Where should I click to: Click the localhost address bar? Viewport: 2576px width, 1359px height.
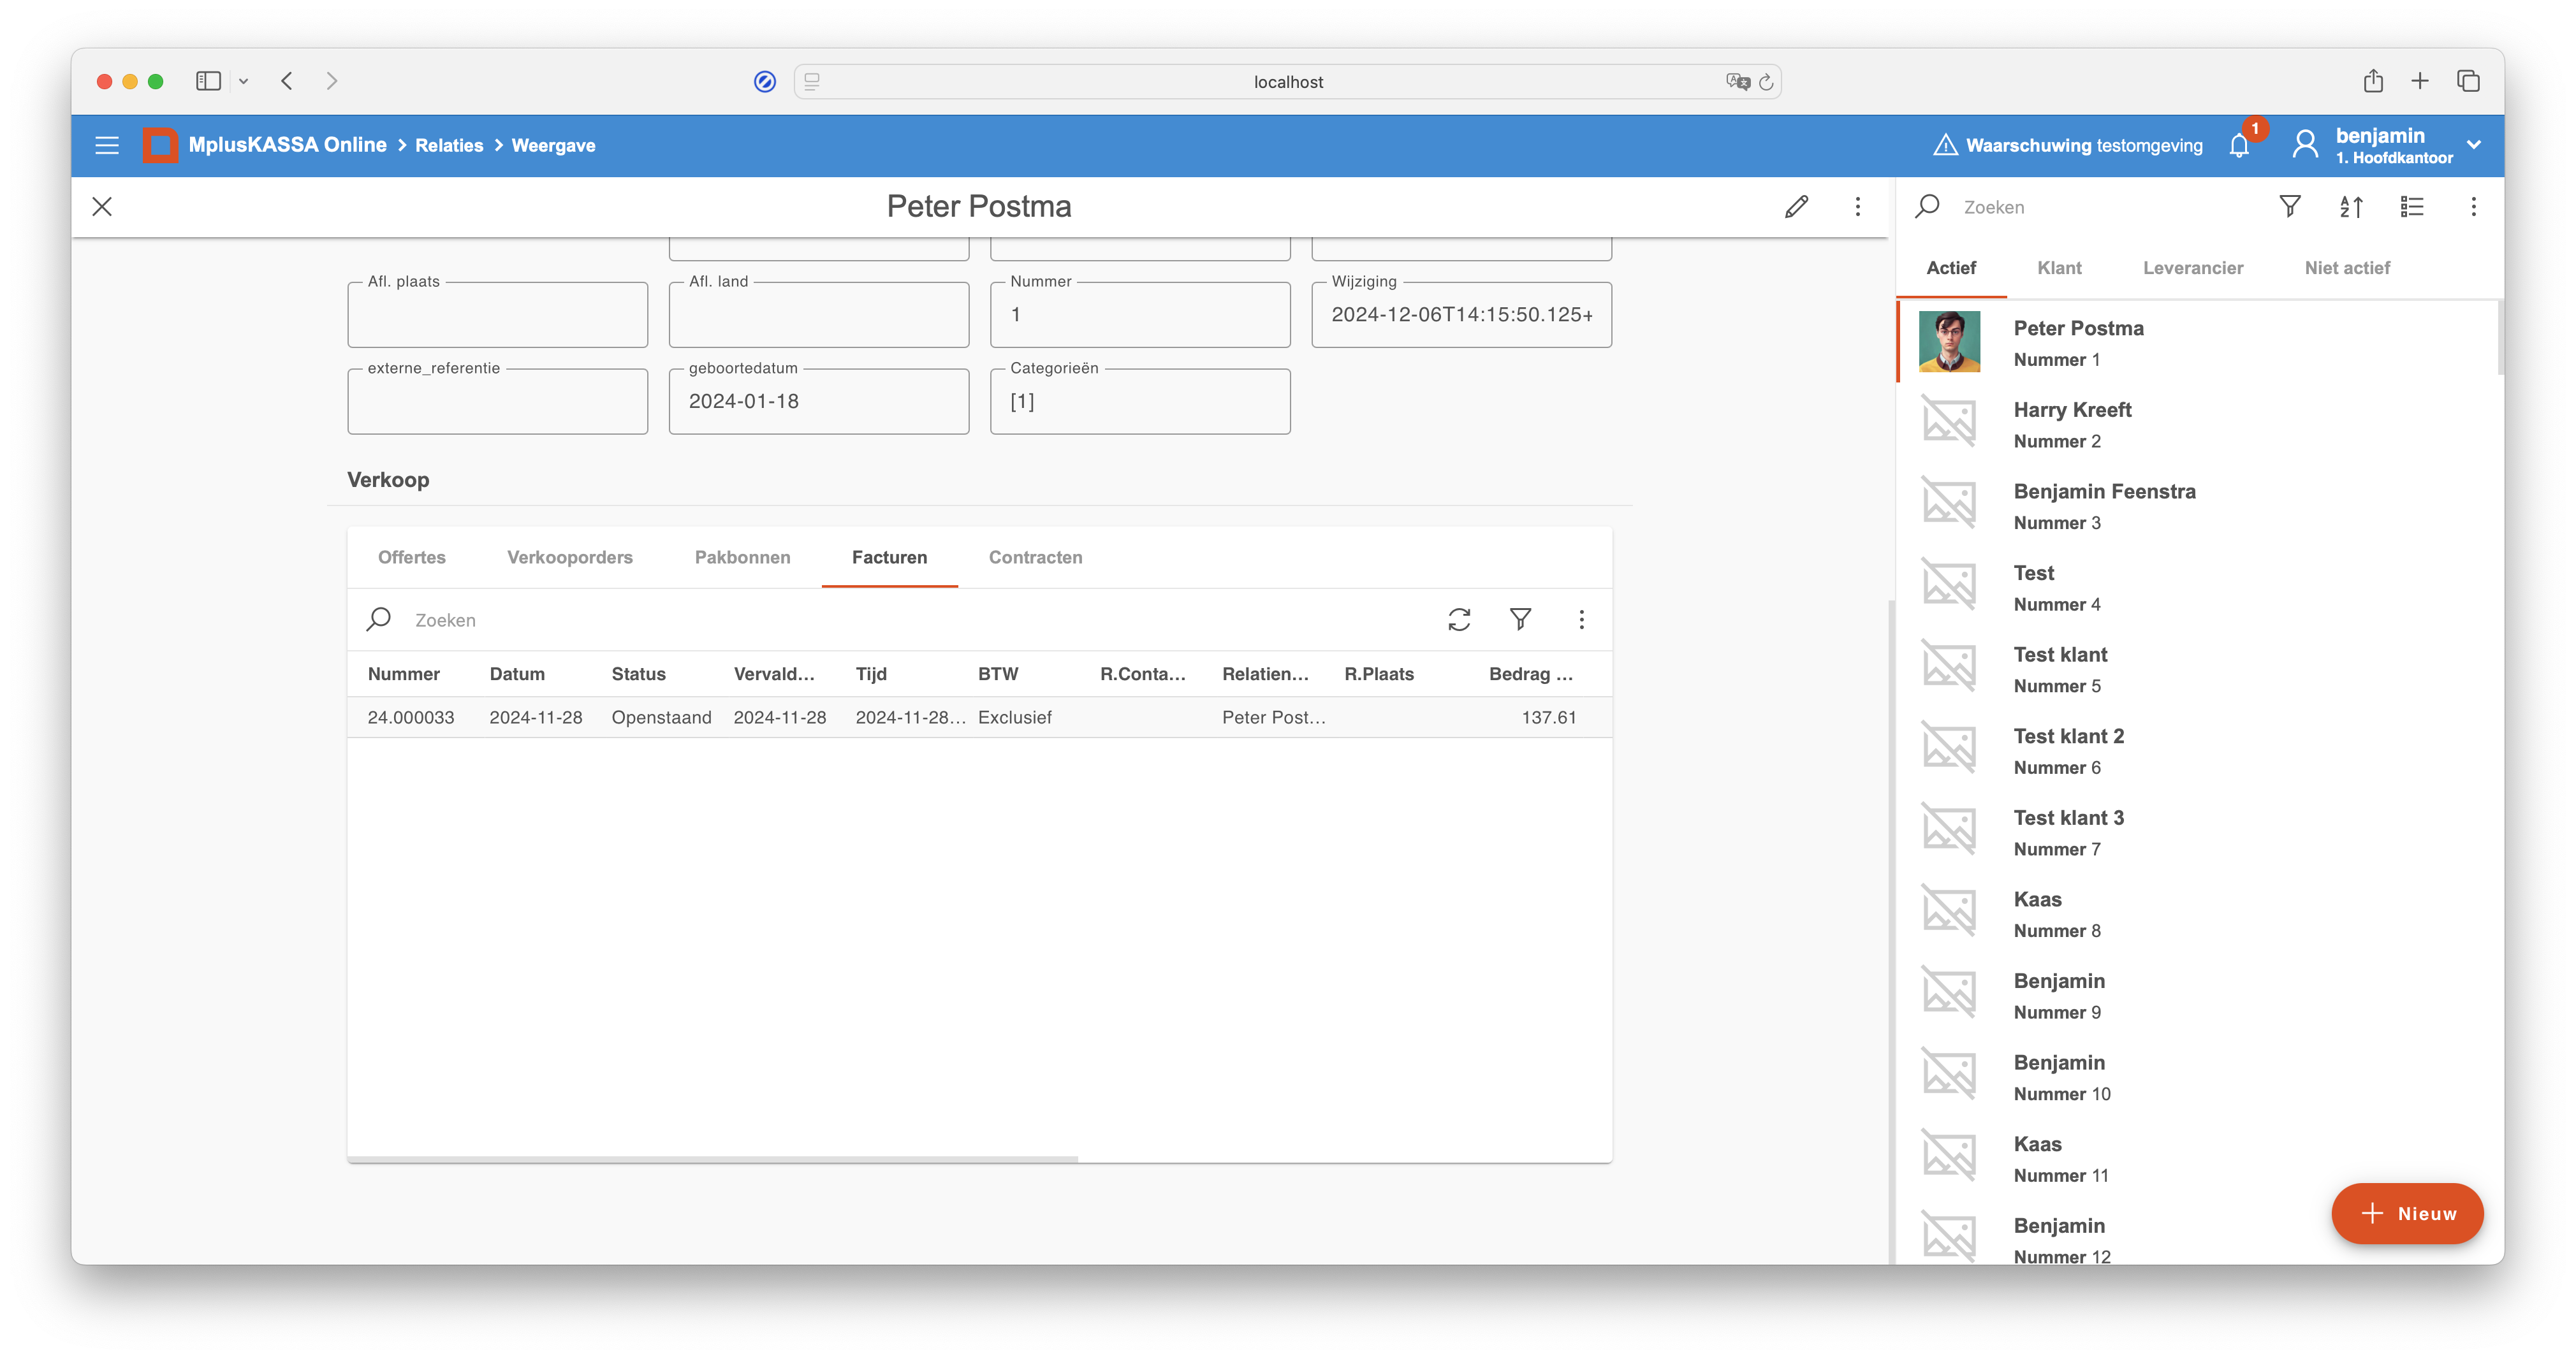pyautogui.click(x=1288, y=82)
